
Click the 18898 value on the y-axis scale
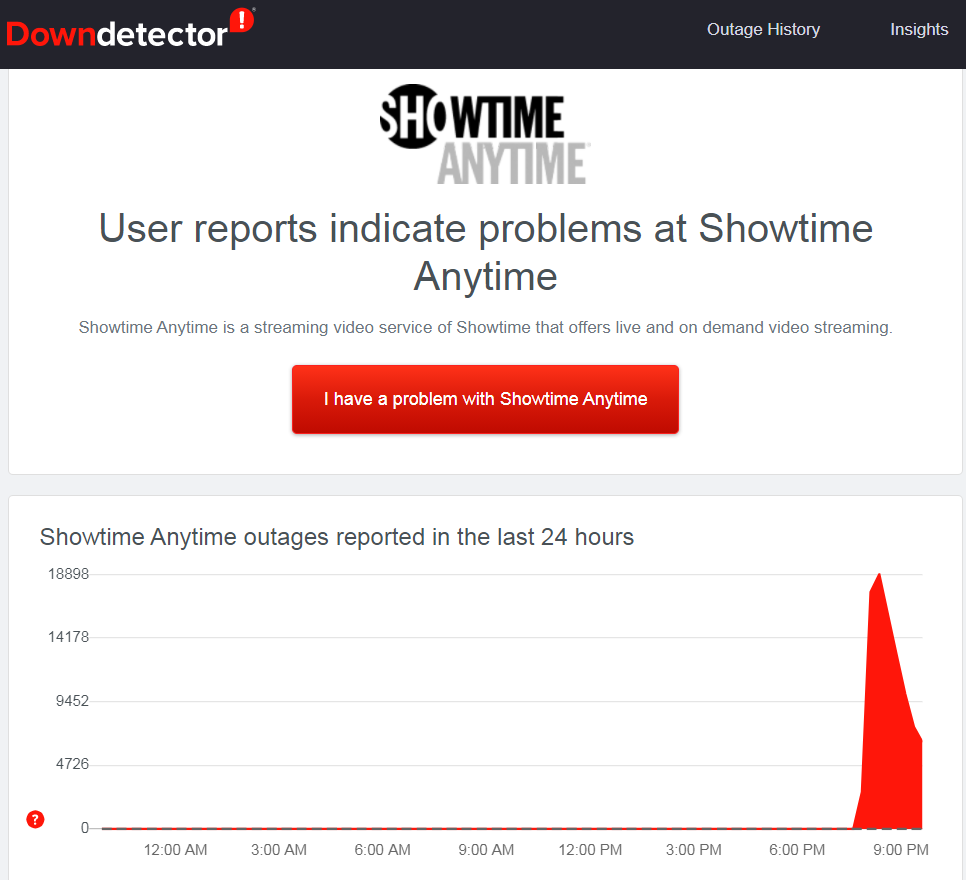67,574
